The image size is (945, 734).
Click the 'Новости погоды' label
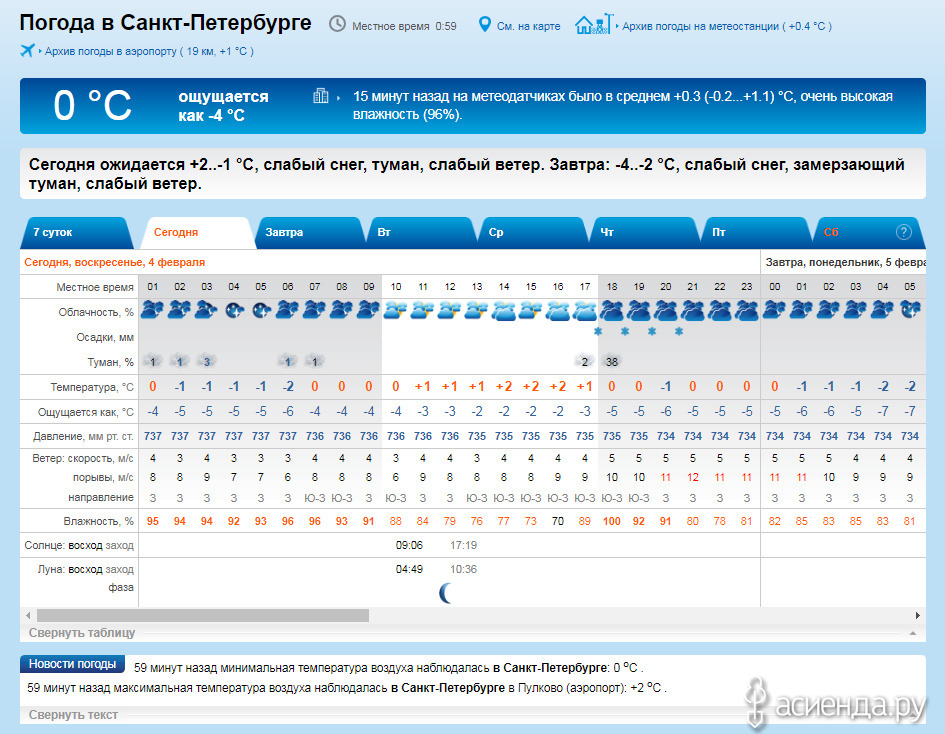coord(72,664)
